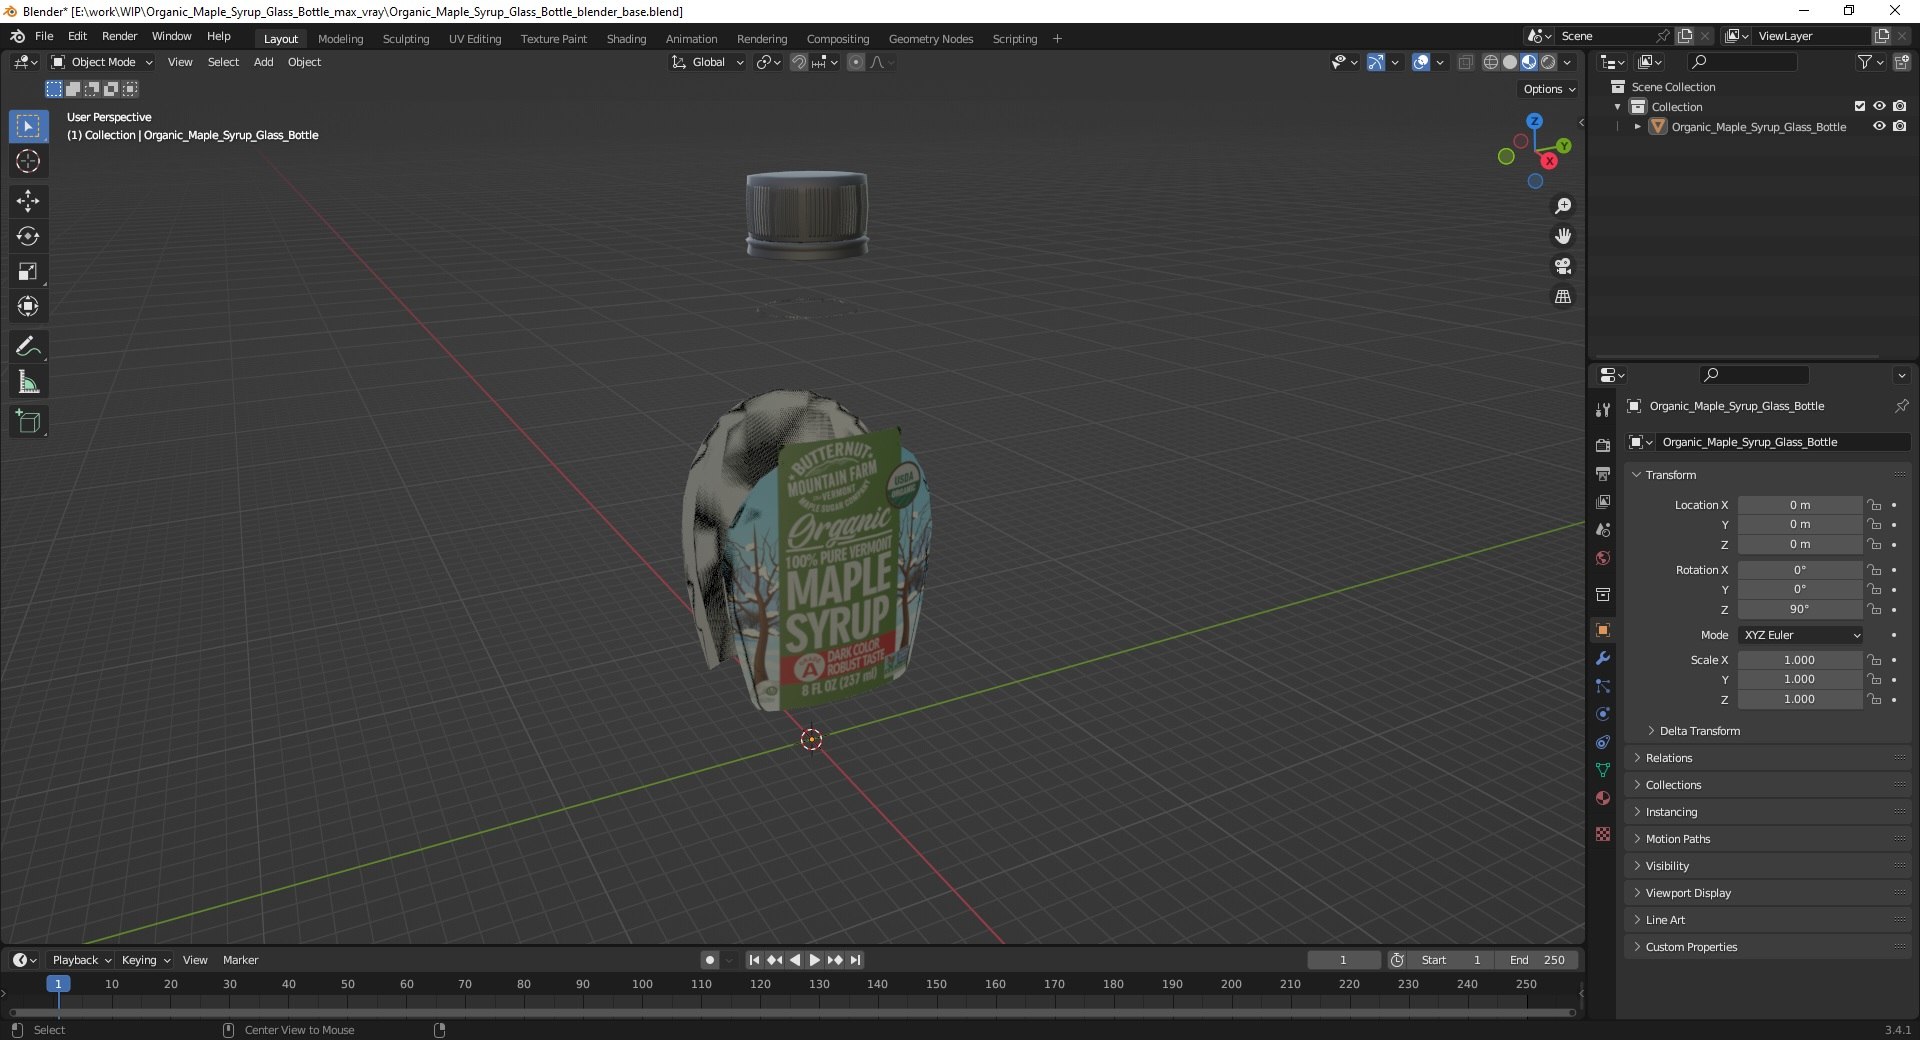Activate the Move tool
The width and height of the screenshot is (1920, 1040).
[28, 201]
